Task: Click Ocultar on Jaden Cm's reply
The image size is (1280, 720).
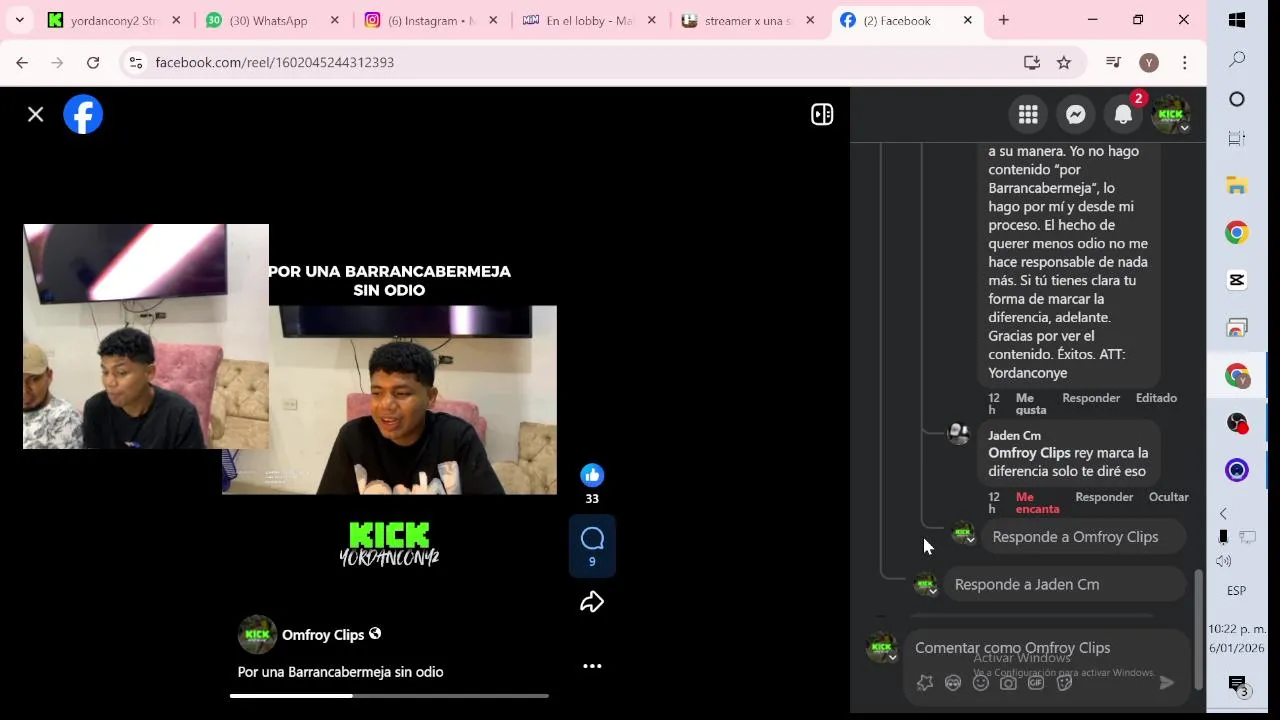Action: (1169, 497)
